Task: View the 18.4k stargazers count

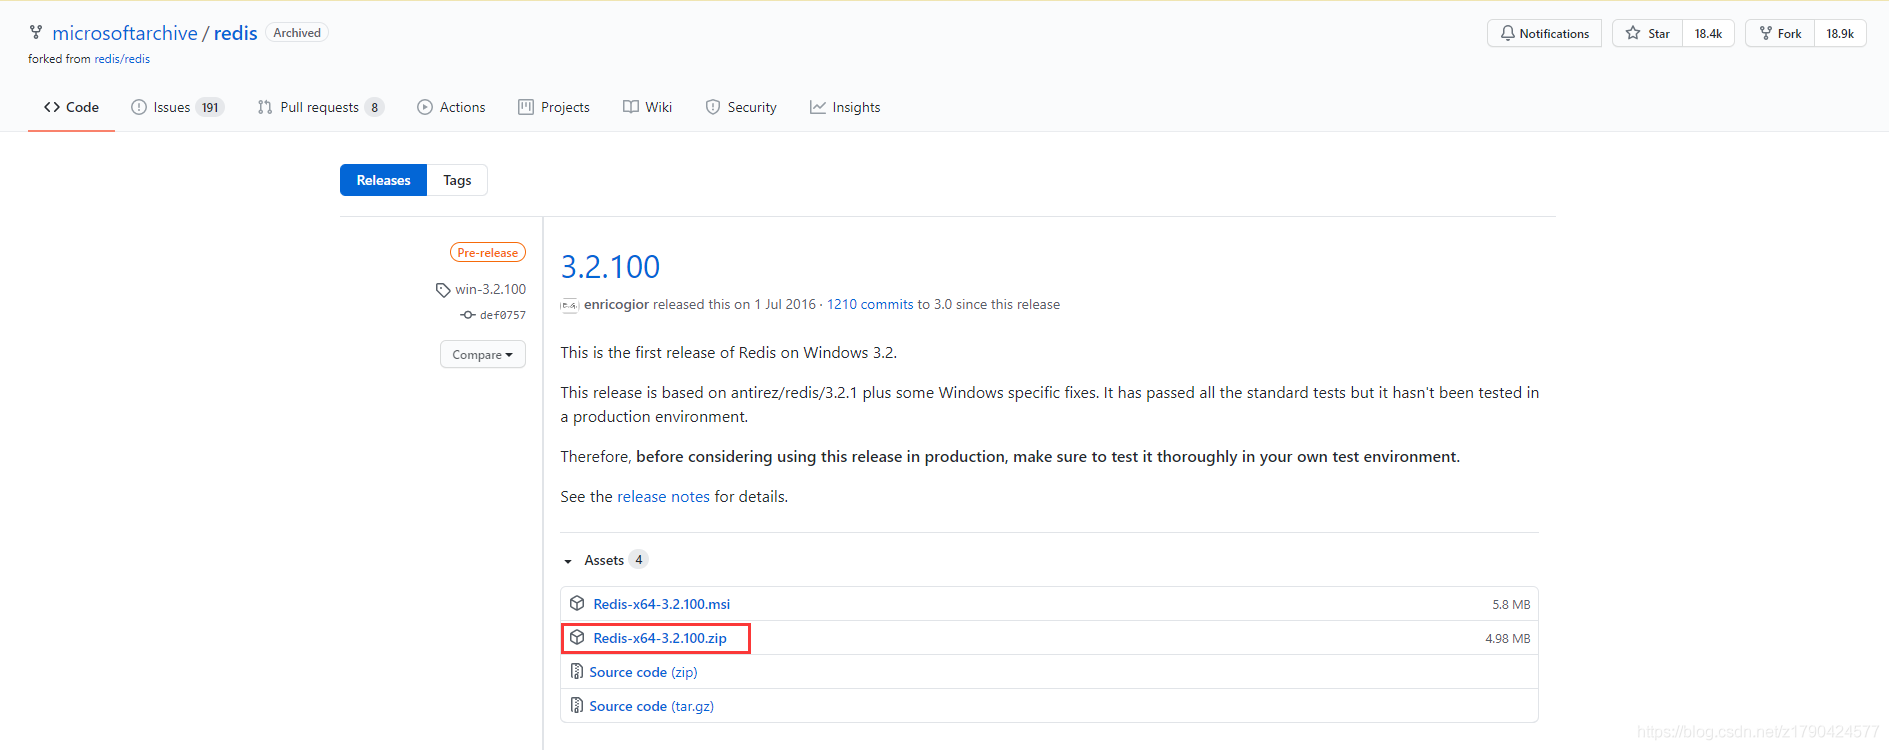Action: (x=1708, y=33)
